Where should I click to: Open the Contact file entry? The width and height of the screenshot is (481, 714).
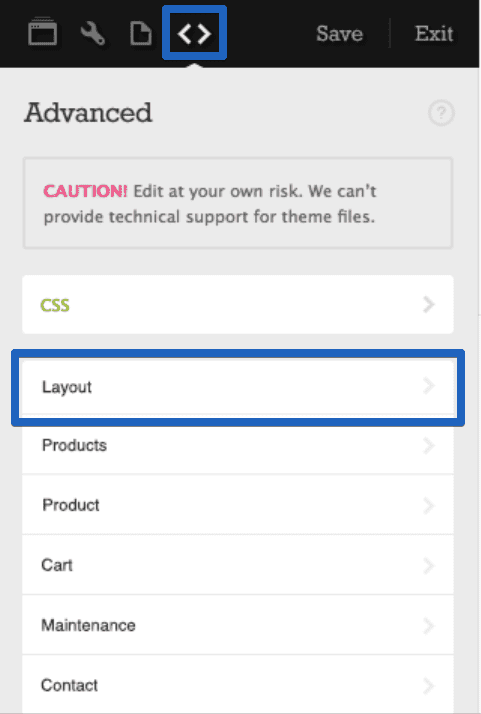tap(238, 684)
